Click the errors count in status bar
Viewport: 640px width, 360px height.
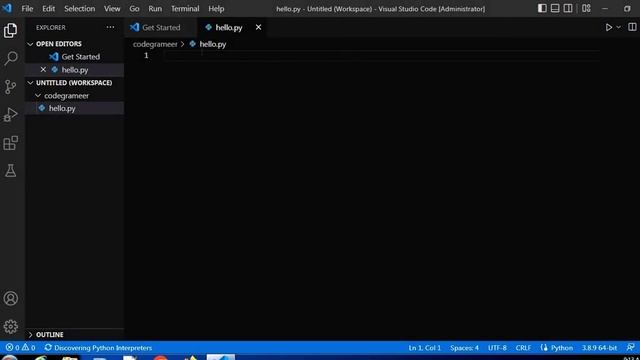pos(12,348)
